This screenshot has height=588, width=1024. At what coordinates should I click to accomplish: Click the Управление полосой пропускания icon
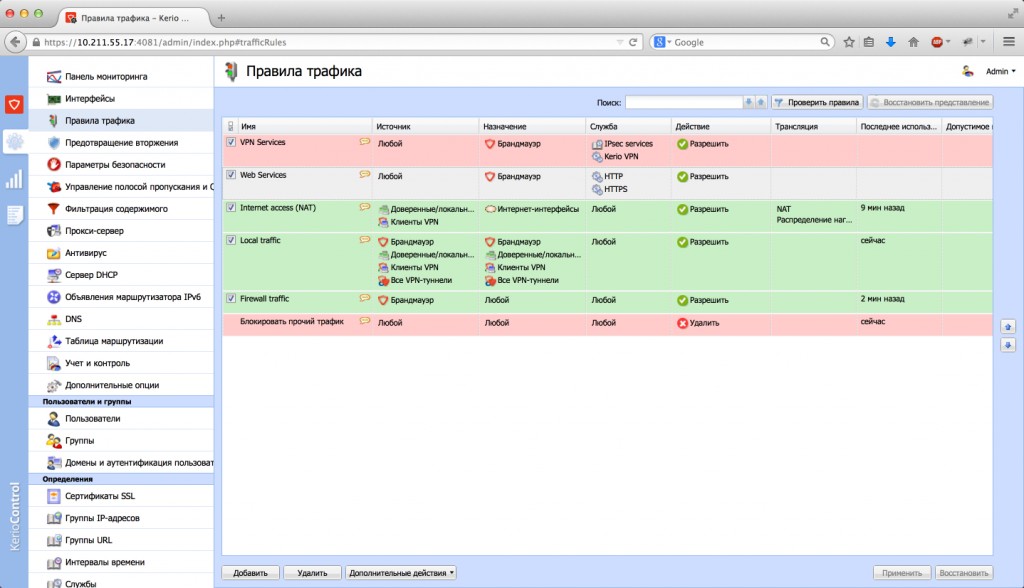[x=54, y=187]
